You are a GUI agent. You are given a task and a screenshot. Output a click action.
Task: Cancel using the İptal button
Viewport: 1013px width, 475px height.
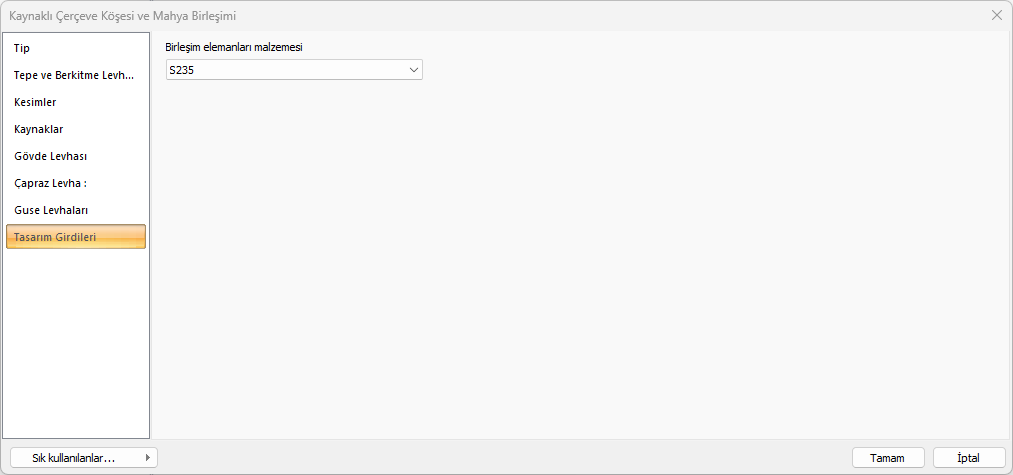pos(968,457)
